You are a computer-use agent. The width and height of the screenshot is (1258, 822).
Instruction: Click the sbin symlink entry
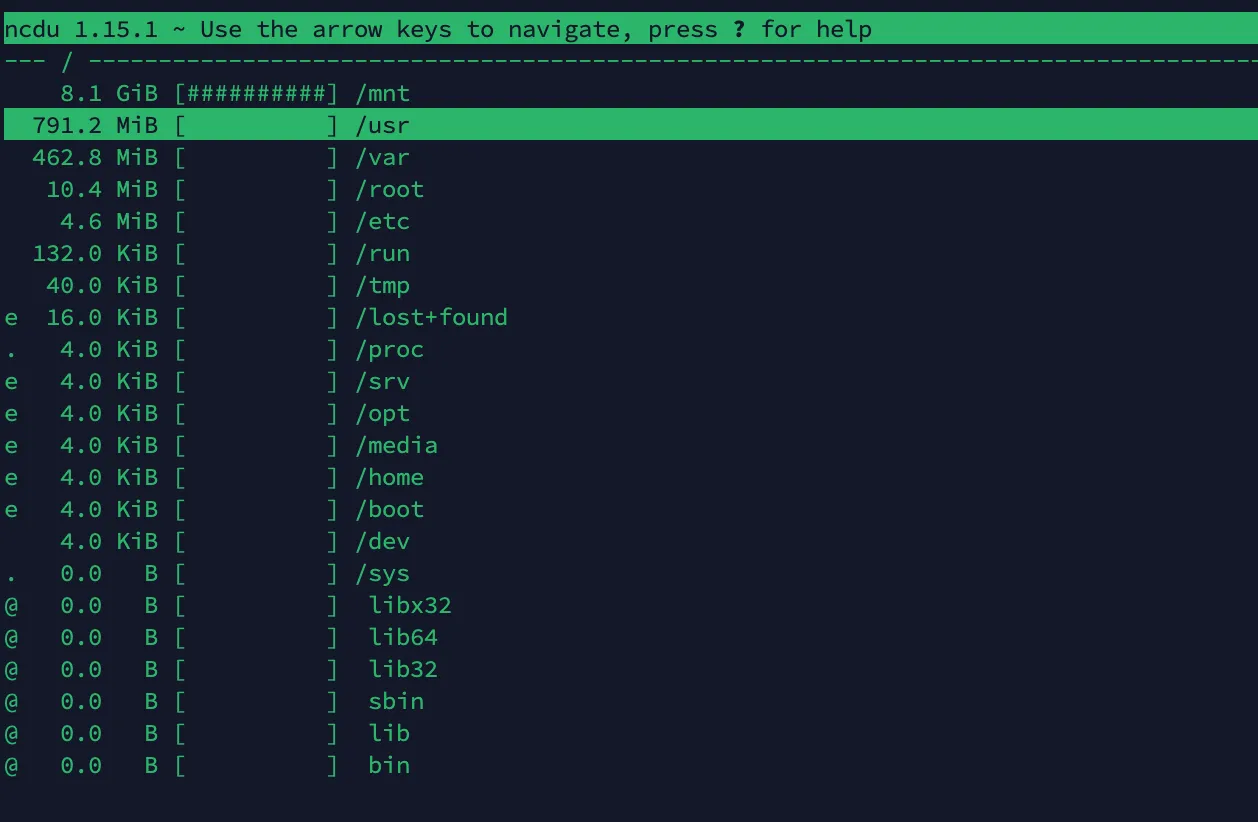coord(396,702)
